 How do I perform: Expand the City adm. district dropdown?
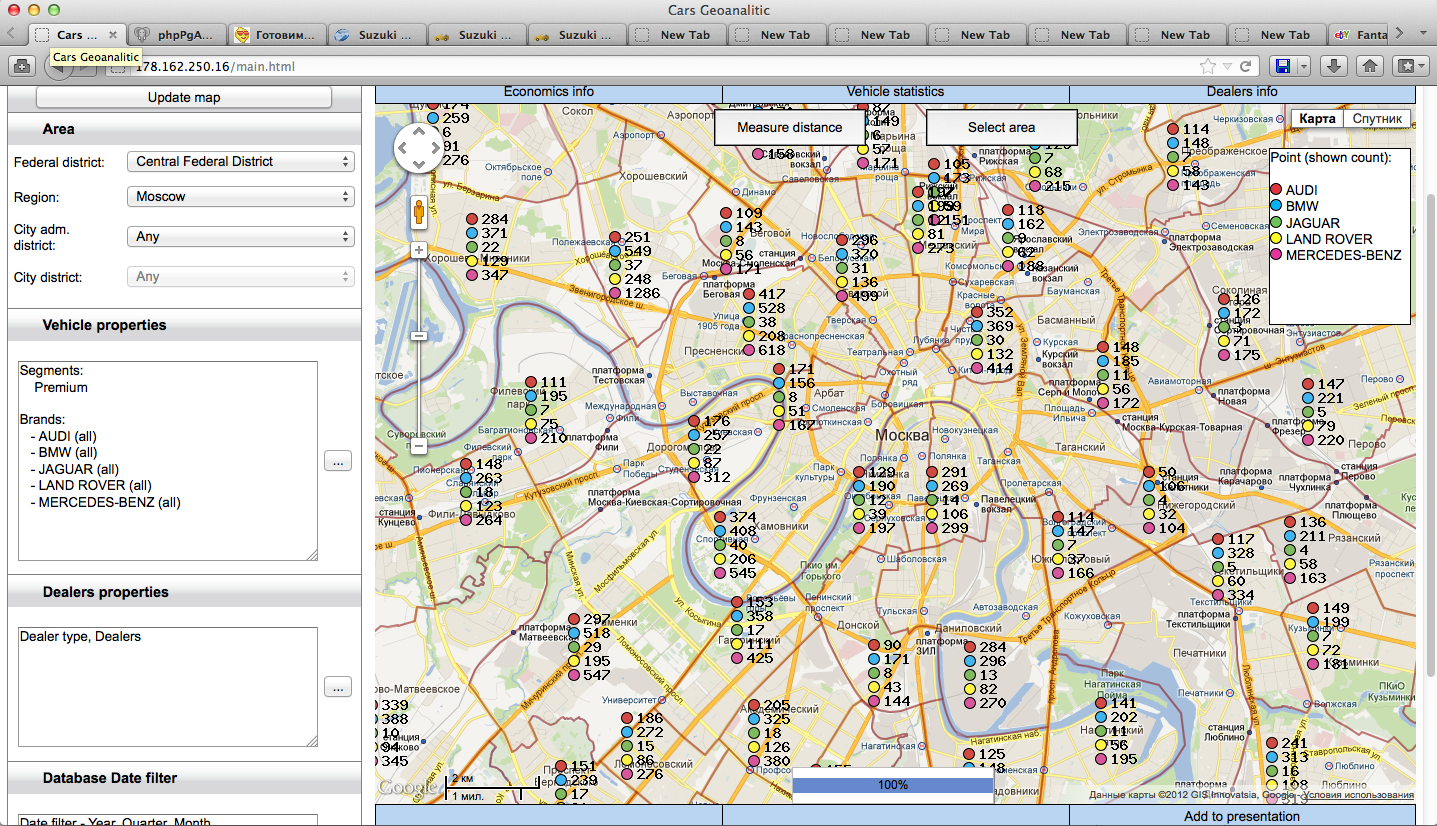click(240, 237)
